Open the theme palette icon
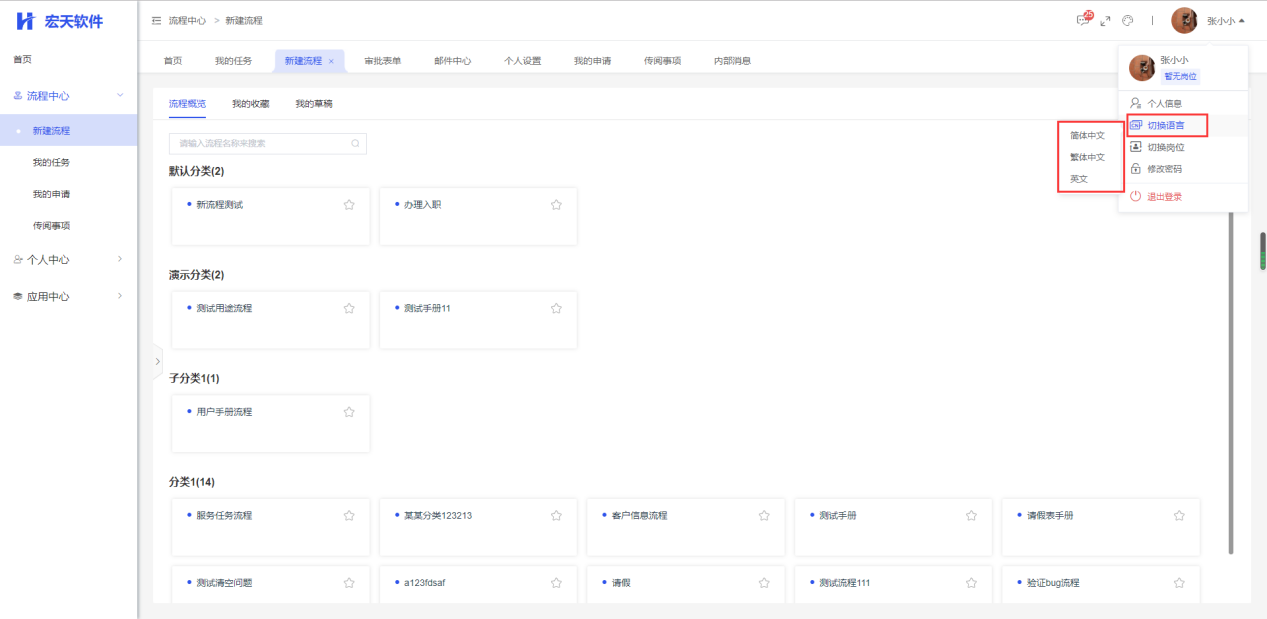 [1127, 21]
